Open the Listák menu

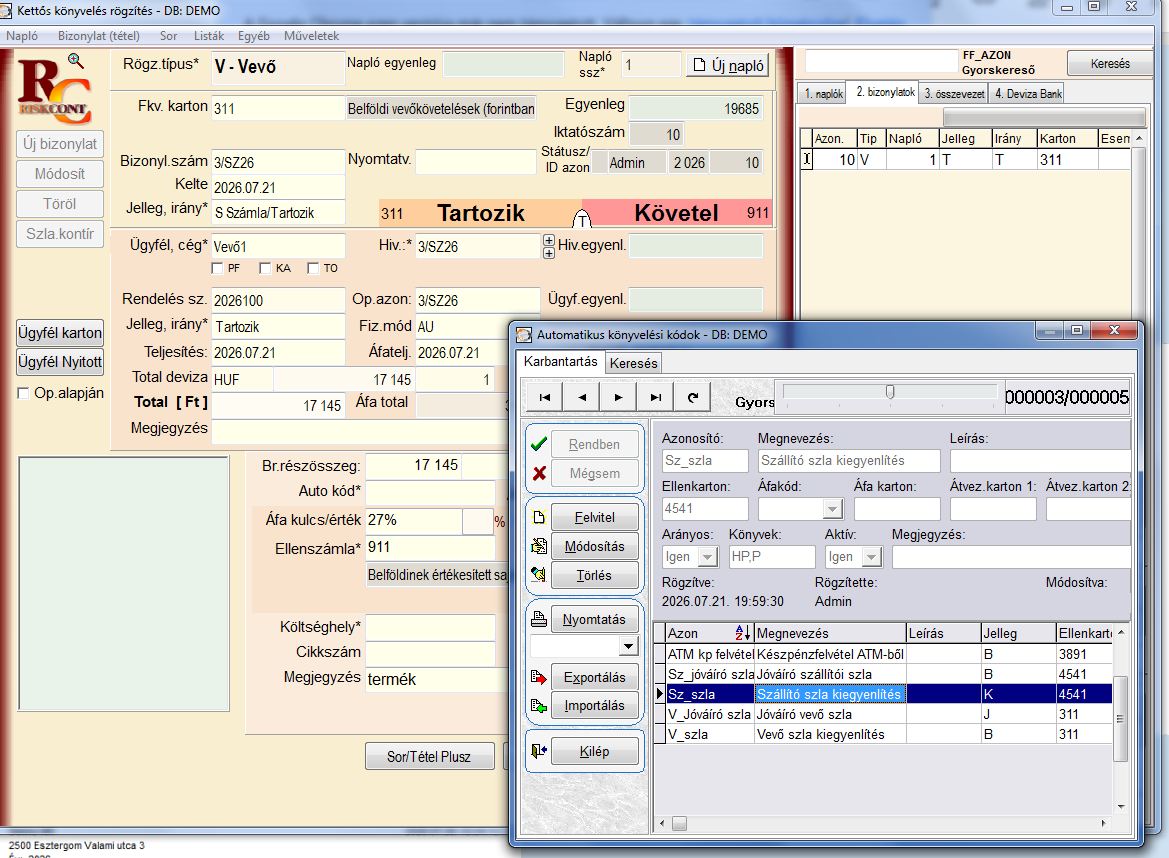pos(209,36)
